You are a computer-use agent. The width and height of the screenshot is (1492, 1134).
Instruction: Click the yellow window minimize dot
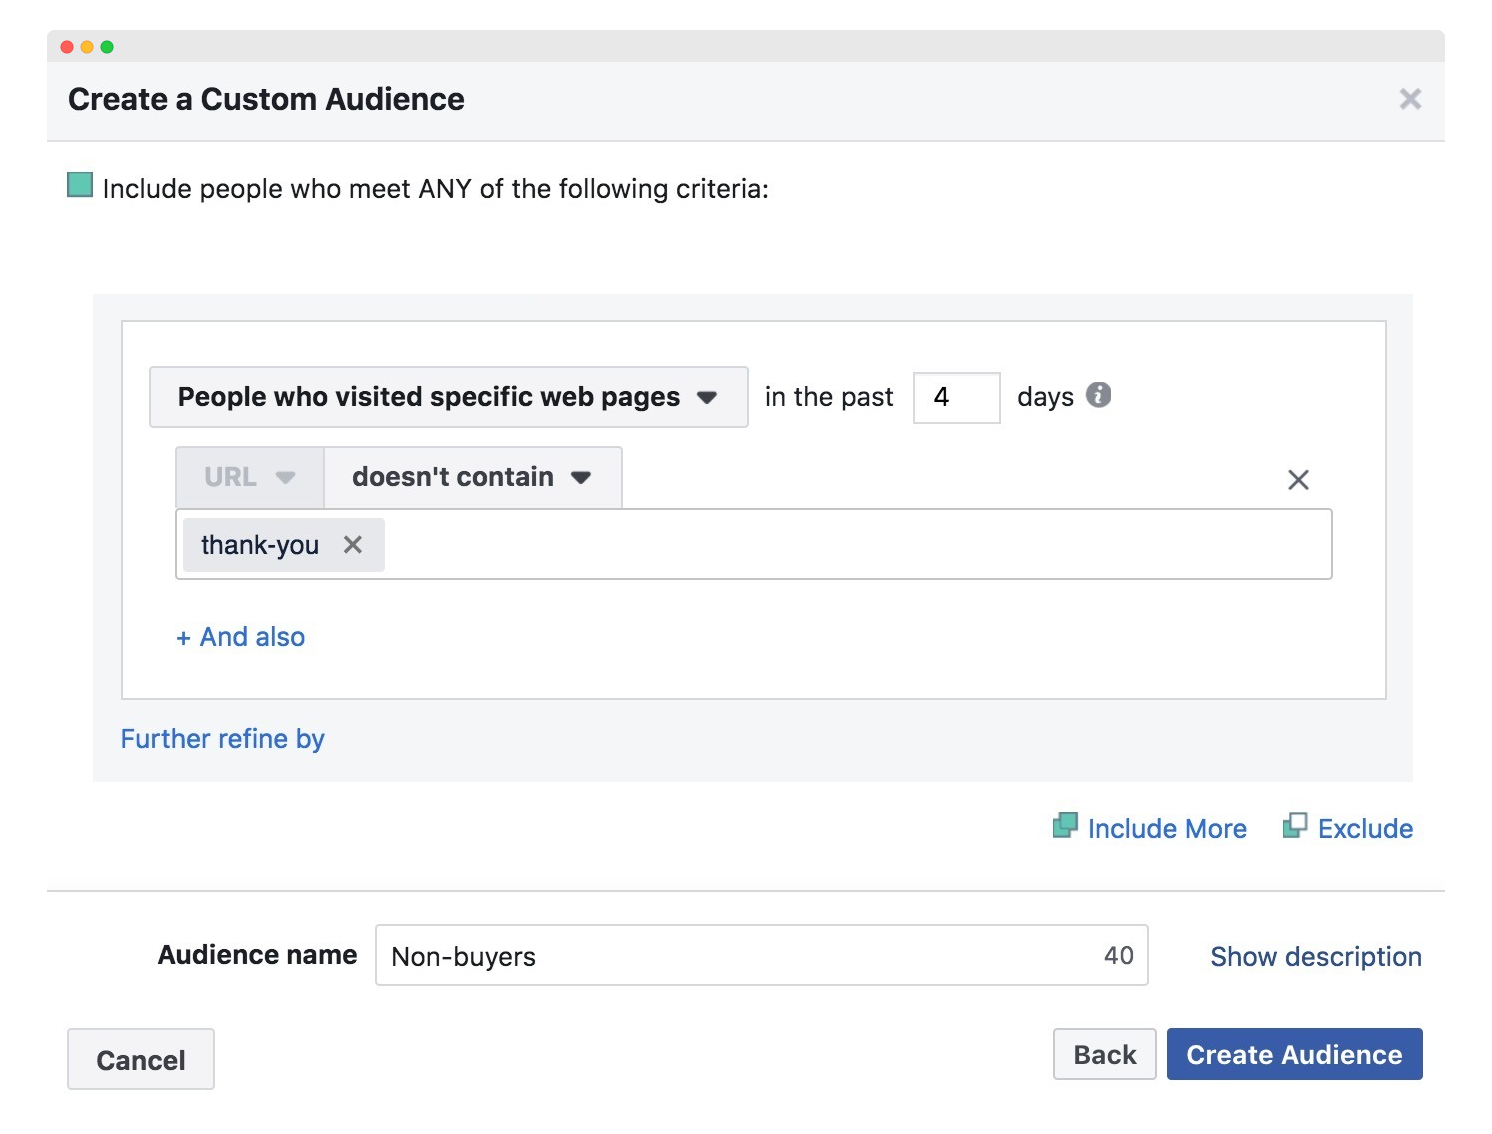click(87, 47)
